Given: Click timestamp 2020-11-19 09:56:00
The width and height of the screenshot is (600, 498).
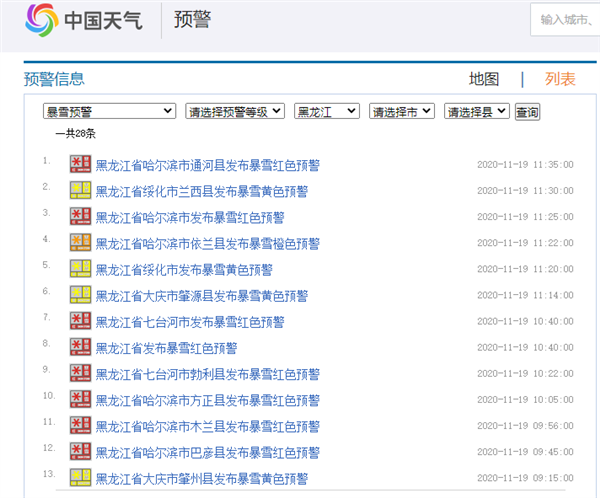Looking at the screenshot, I should tap(525, 426).
